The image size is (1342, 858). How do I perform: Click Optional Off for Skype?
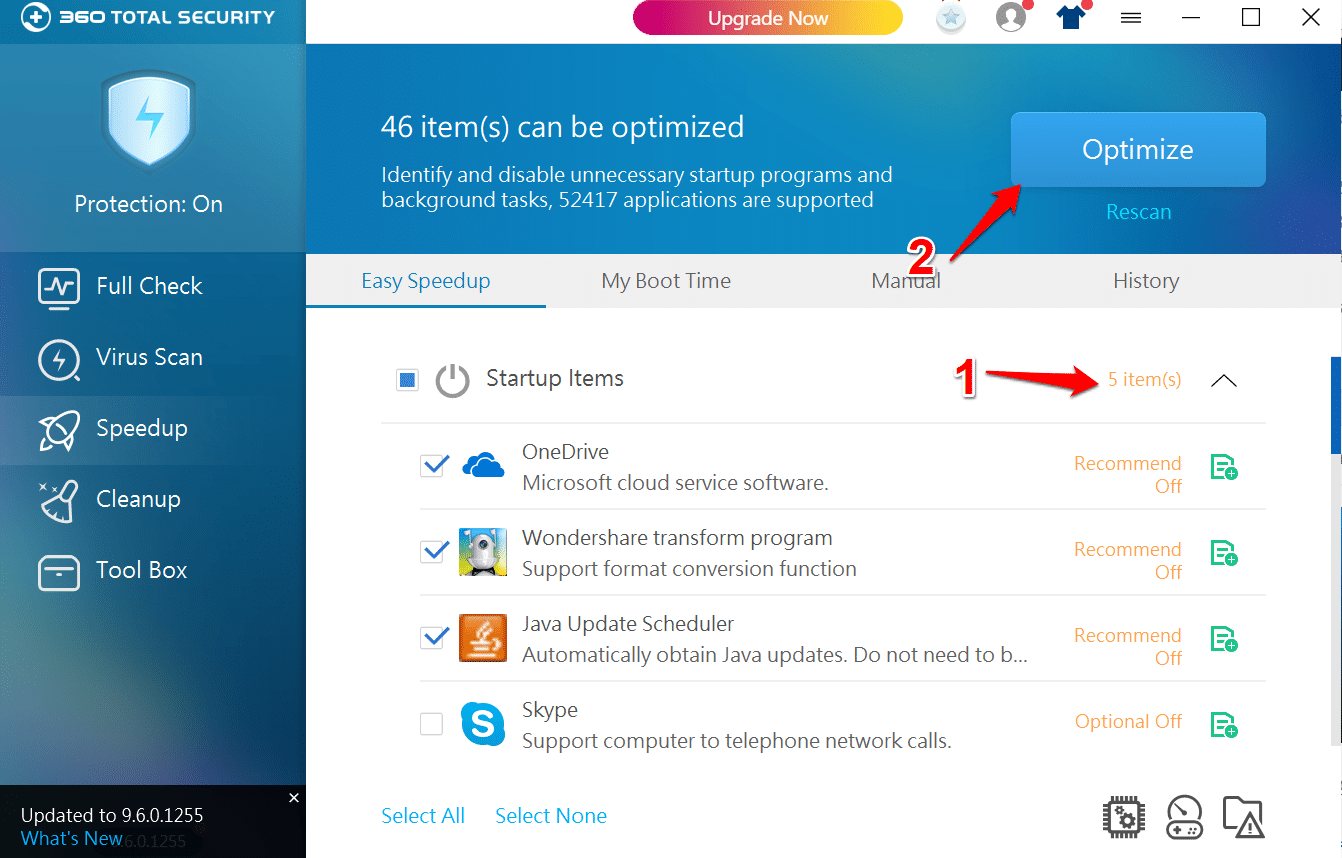tap(1129, 722)
